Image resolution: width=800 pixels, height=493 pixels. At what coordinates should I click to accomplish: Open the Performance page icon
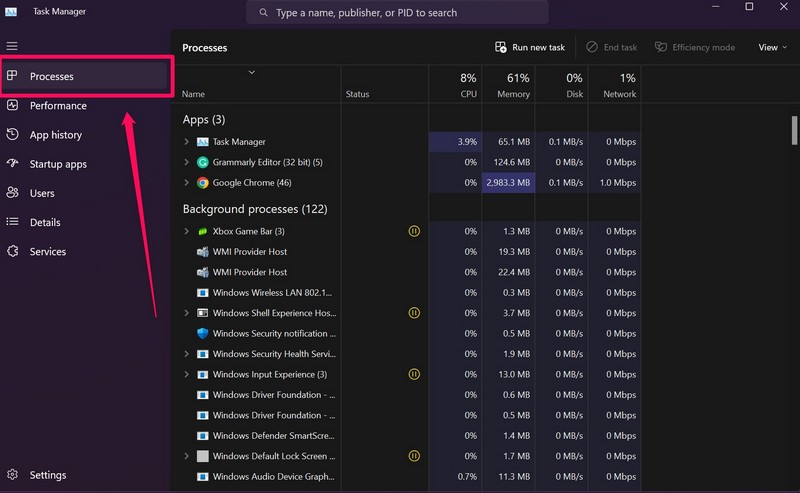pyautogui.click(x=12, y=105)
